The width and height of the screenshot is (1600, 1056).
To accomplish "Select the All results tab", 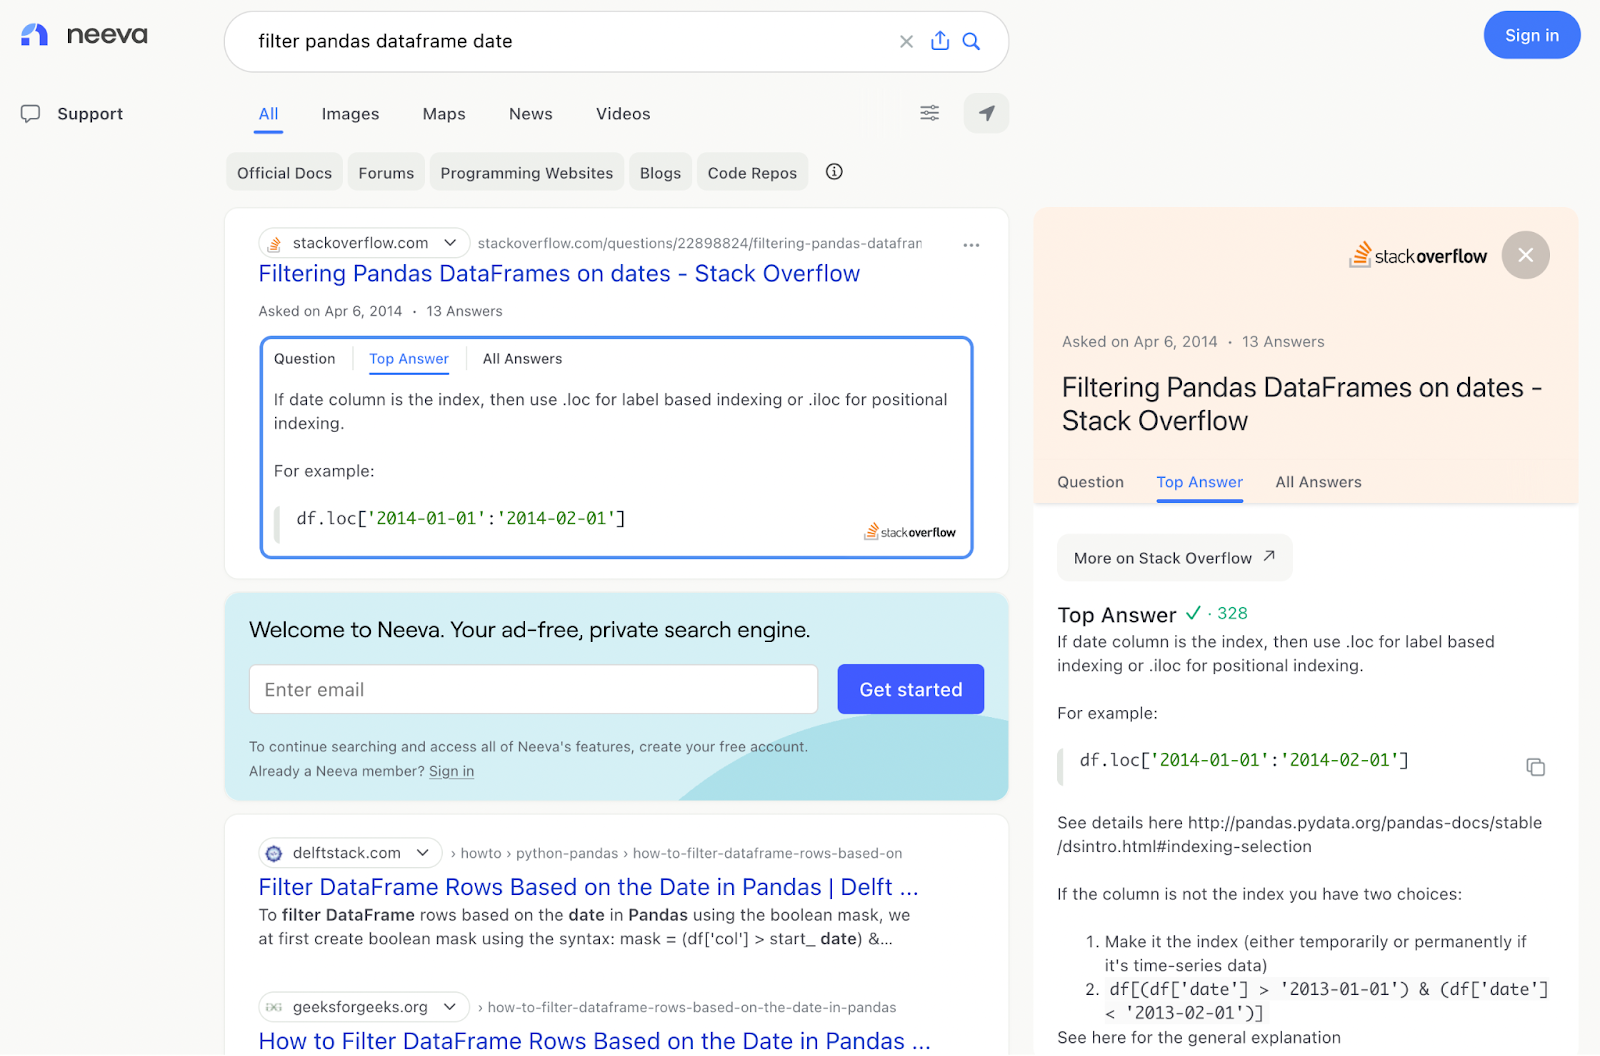I will coord(268,114).
